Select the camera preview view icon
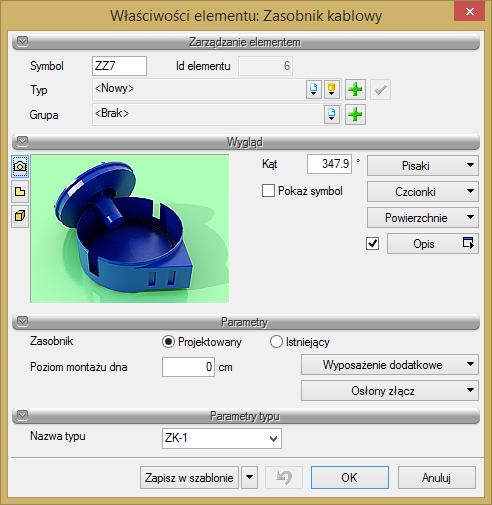Viewport: 492px width, 505px height. 20,166
